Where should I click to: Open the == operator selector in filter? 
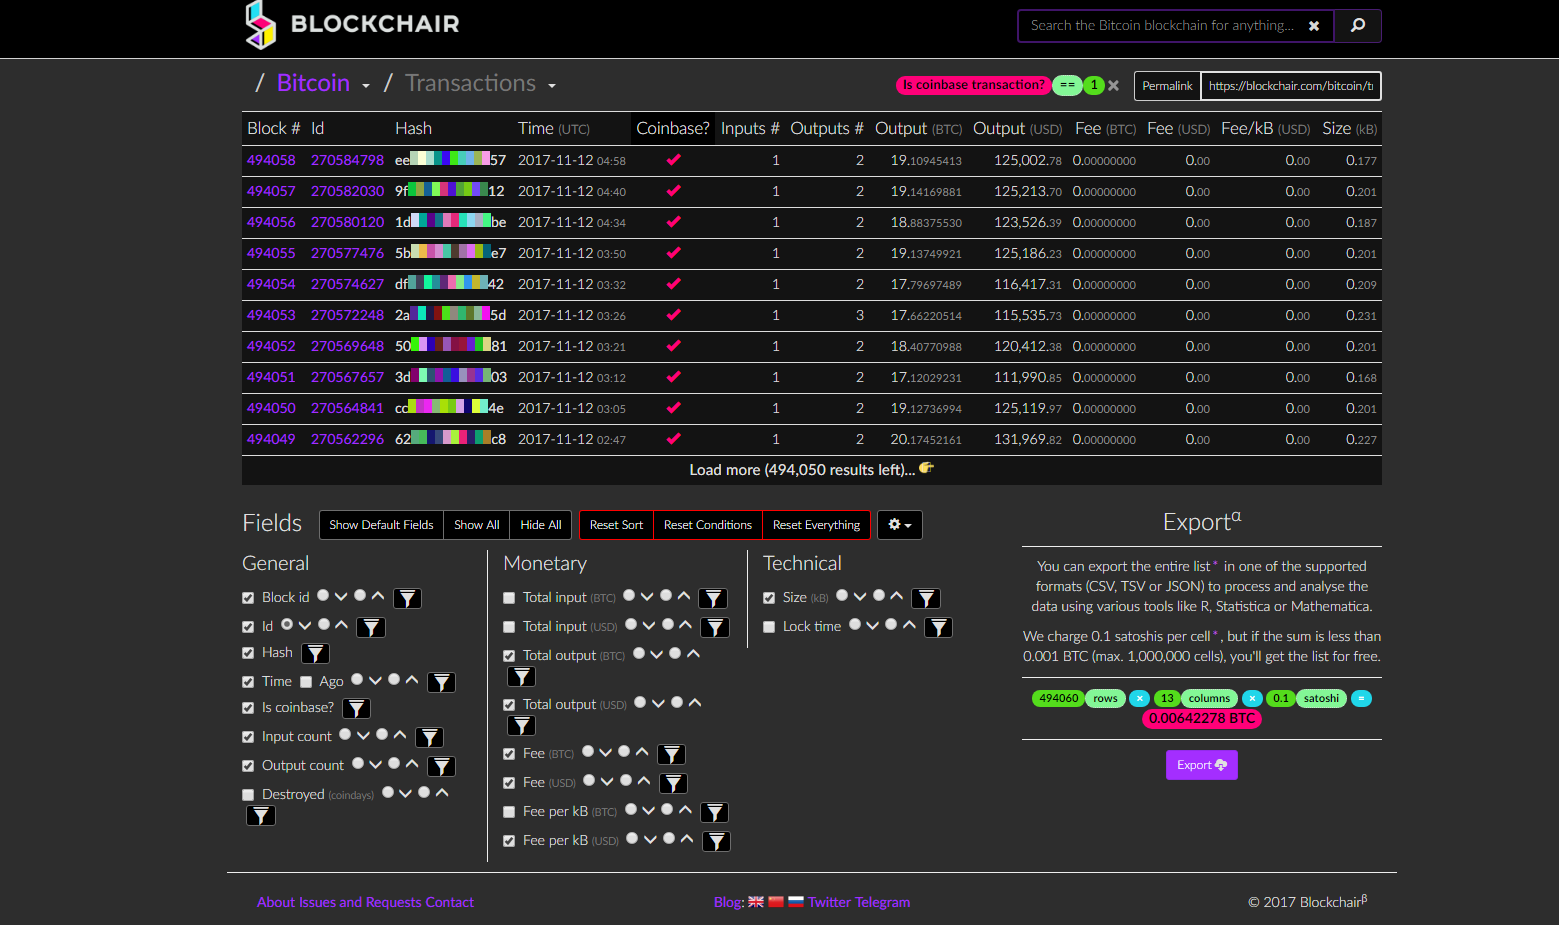click(1068, 85)
